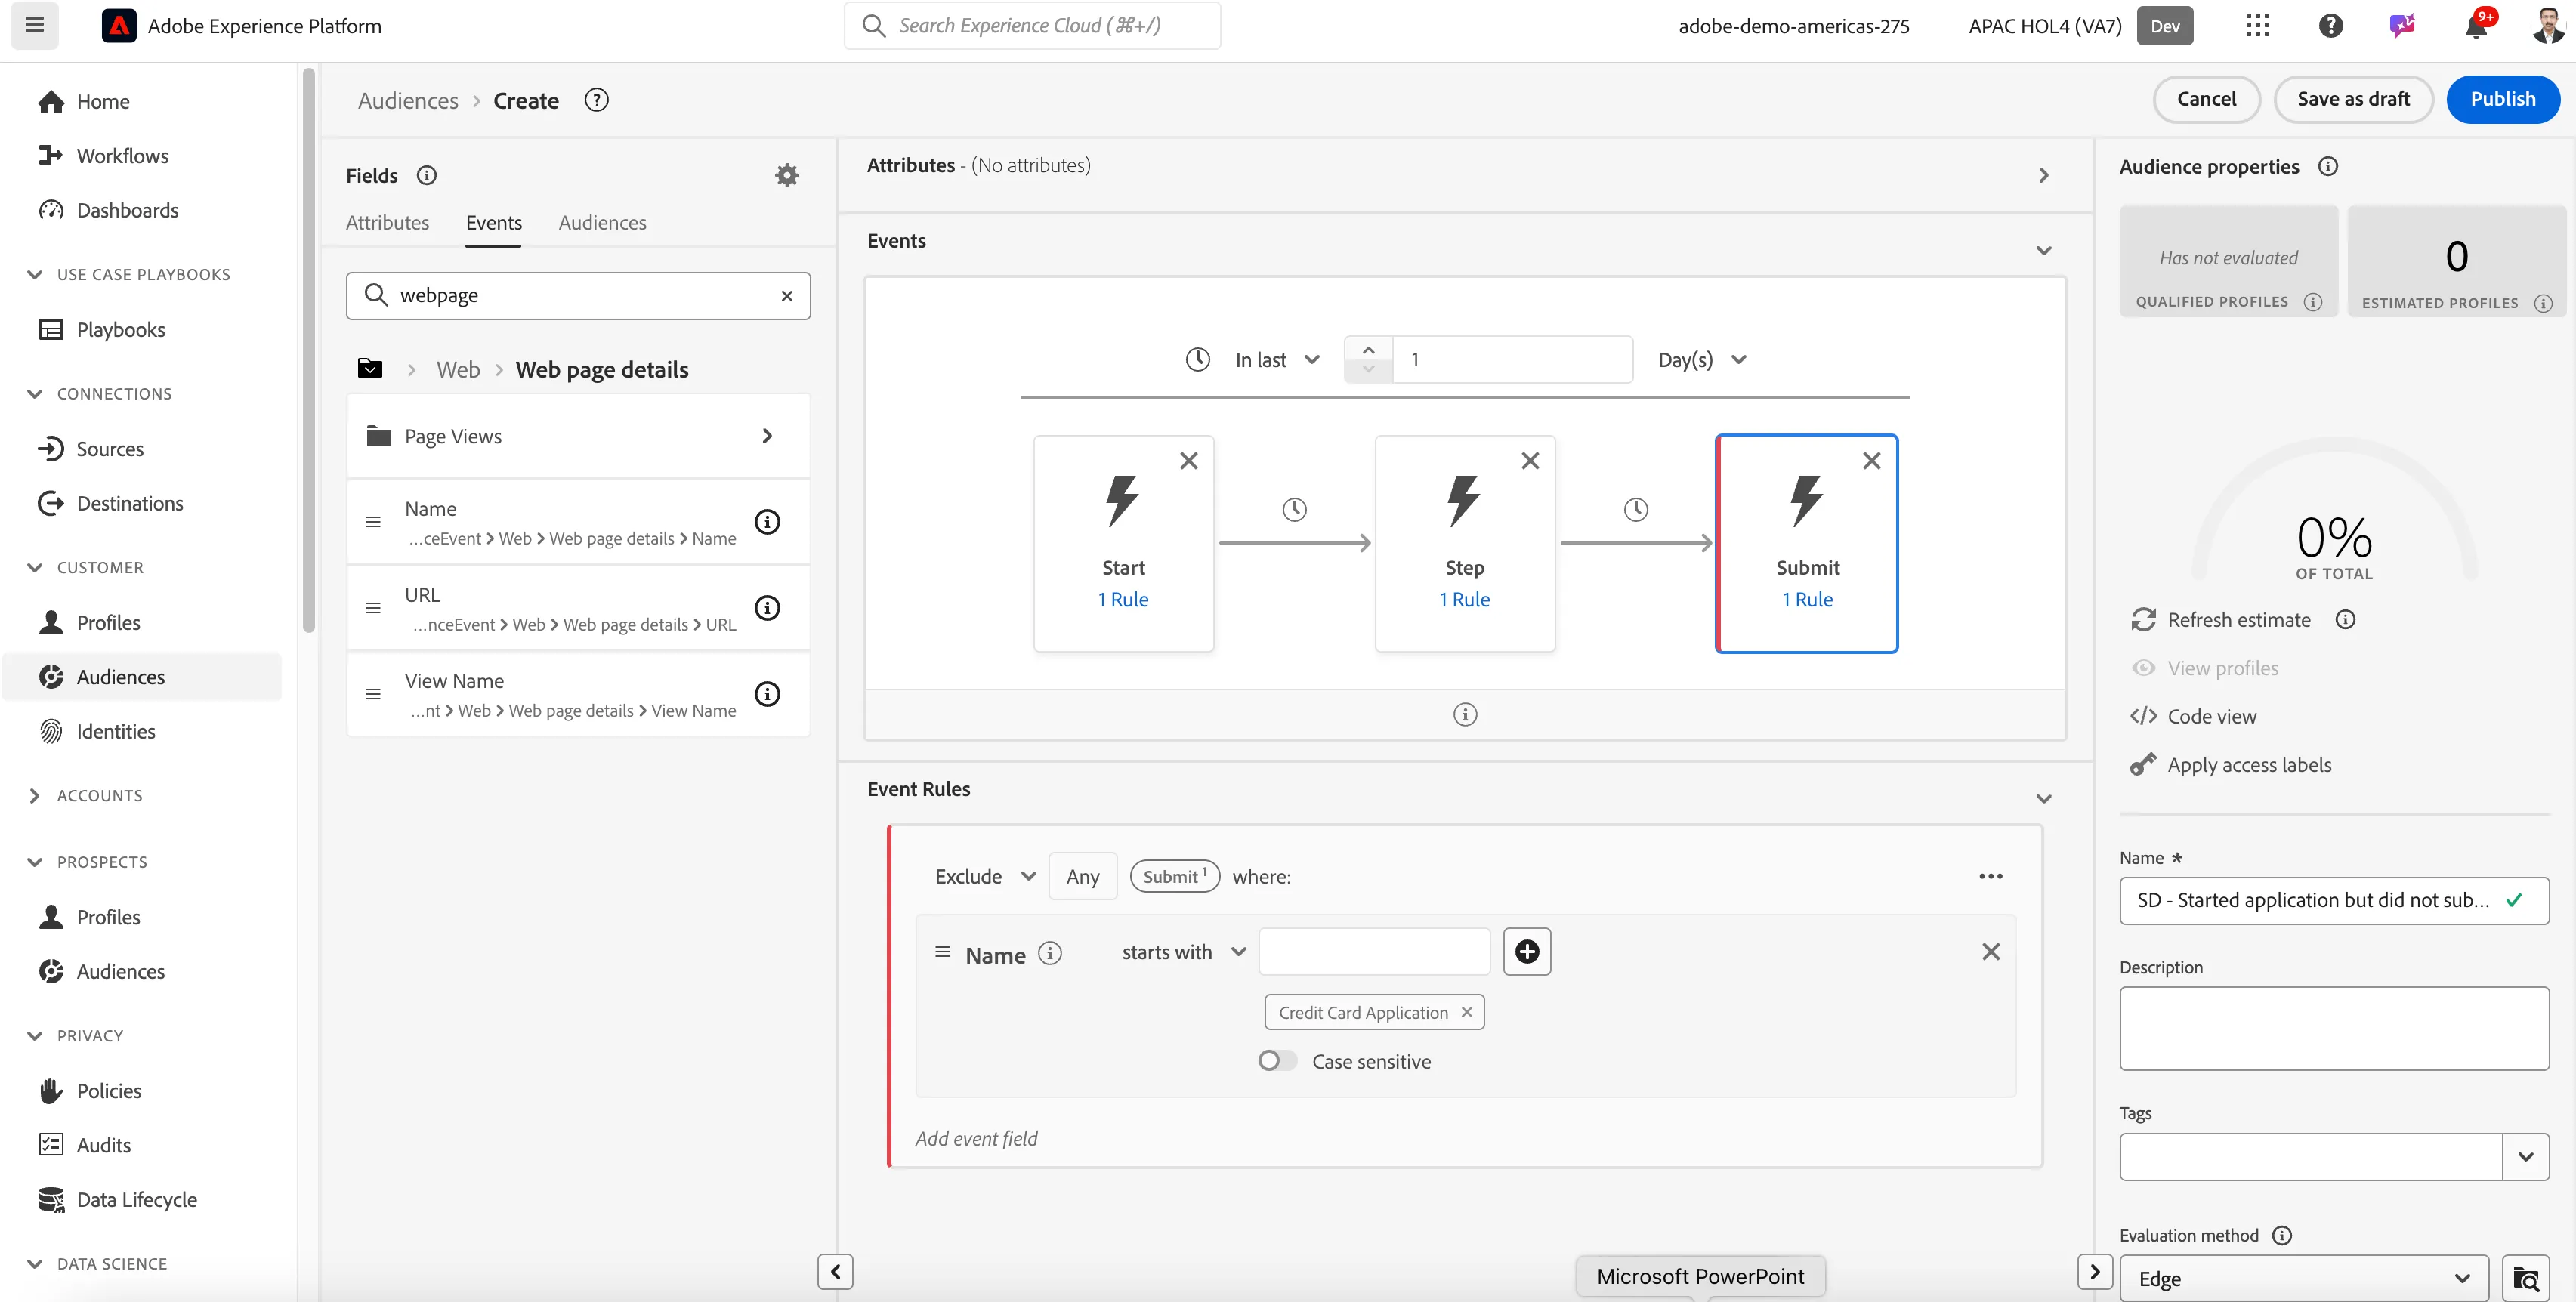This screenshot has width=2576, height=1302.
Task: Toggle the Case sensitive switch
Action: (1277, 1061)
